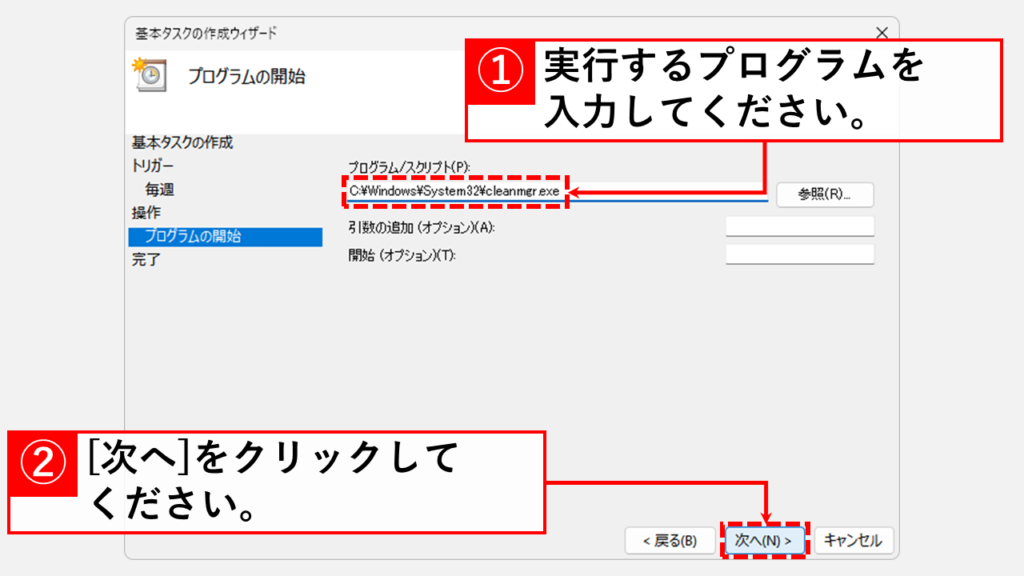Click the 開始 (オプション)(T): label

[402, 255]
